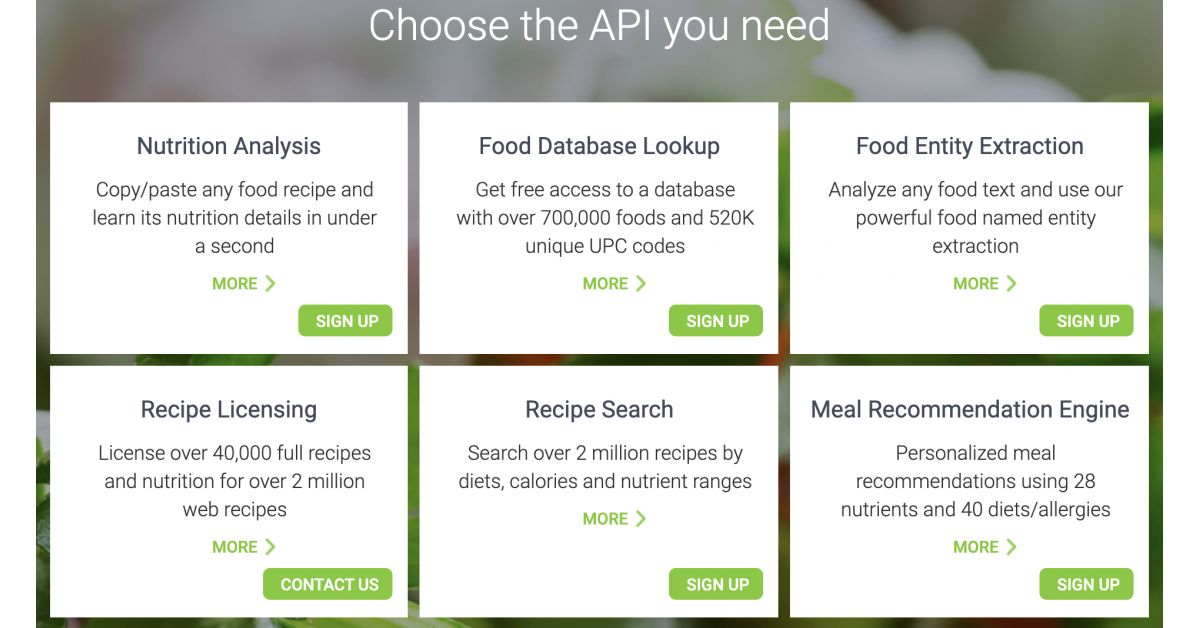
Task: Click the chevron icon beside Recipe Licensing MORE
Action: point(270,547)
